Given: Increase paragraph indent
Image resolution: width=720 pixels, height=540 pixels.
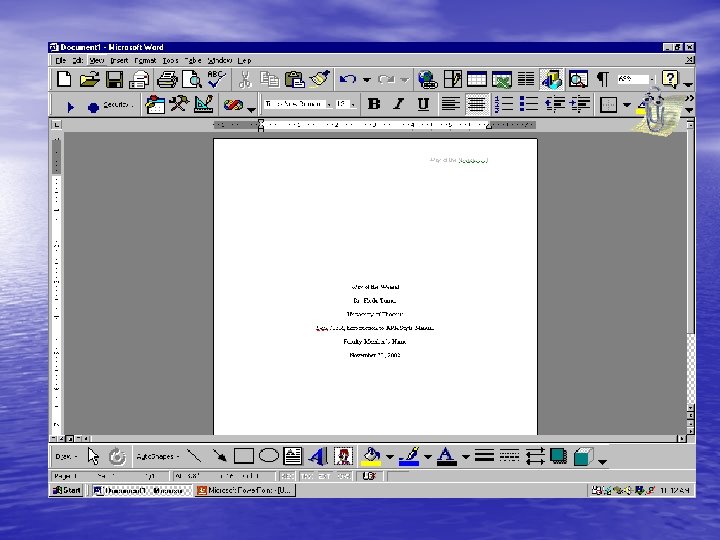Looking at the screenshot, I should coord(579,104).
